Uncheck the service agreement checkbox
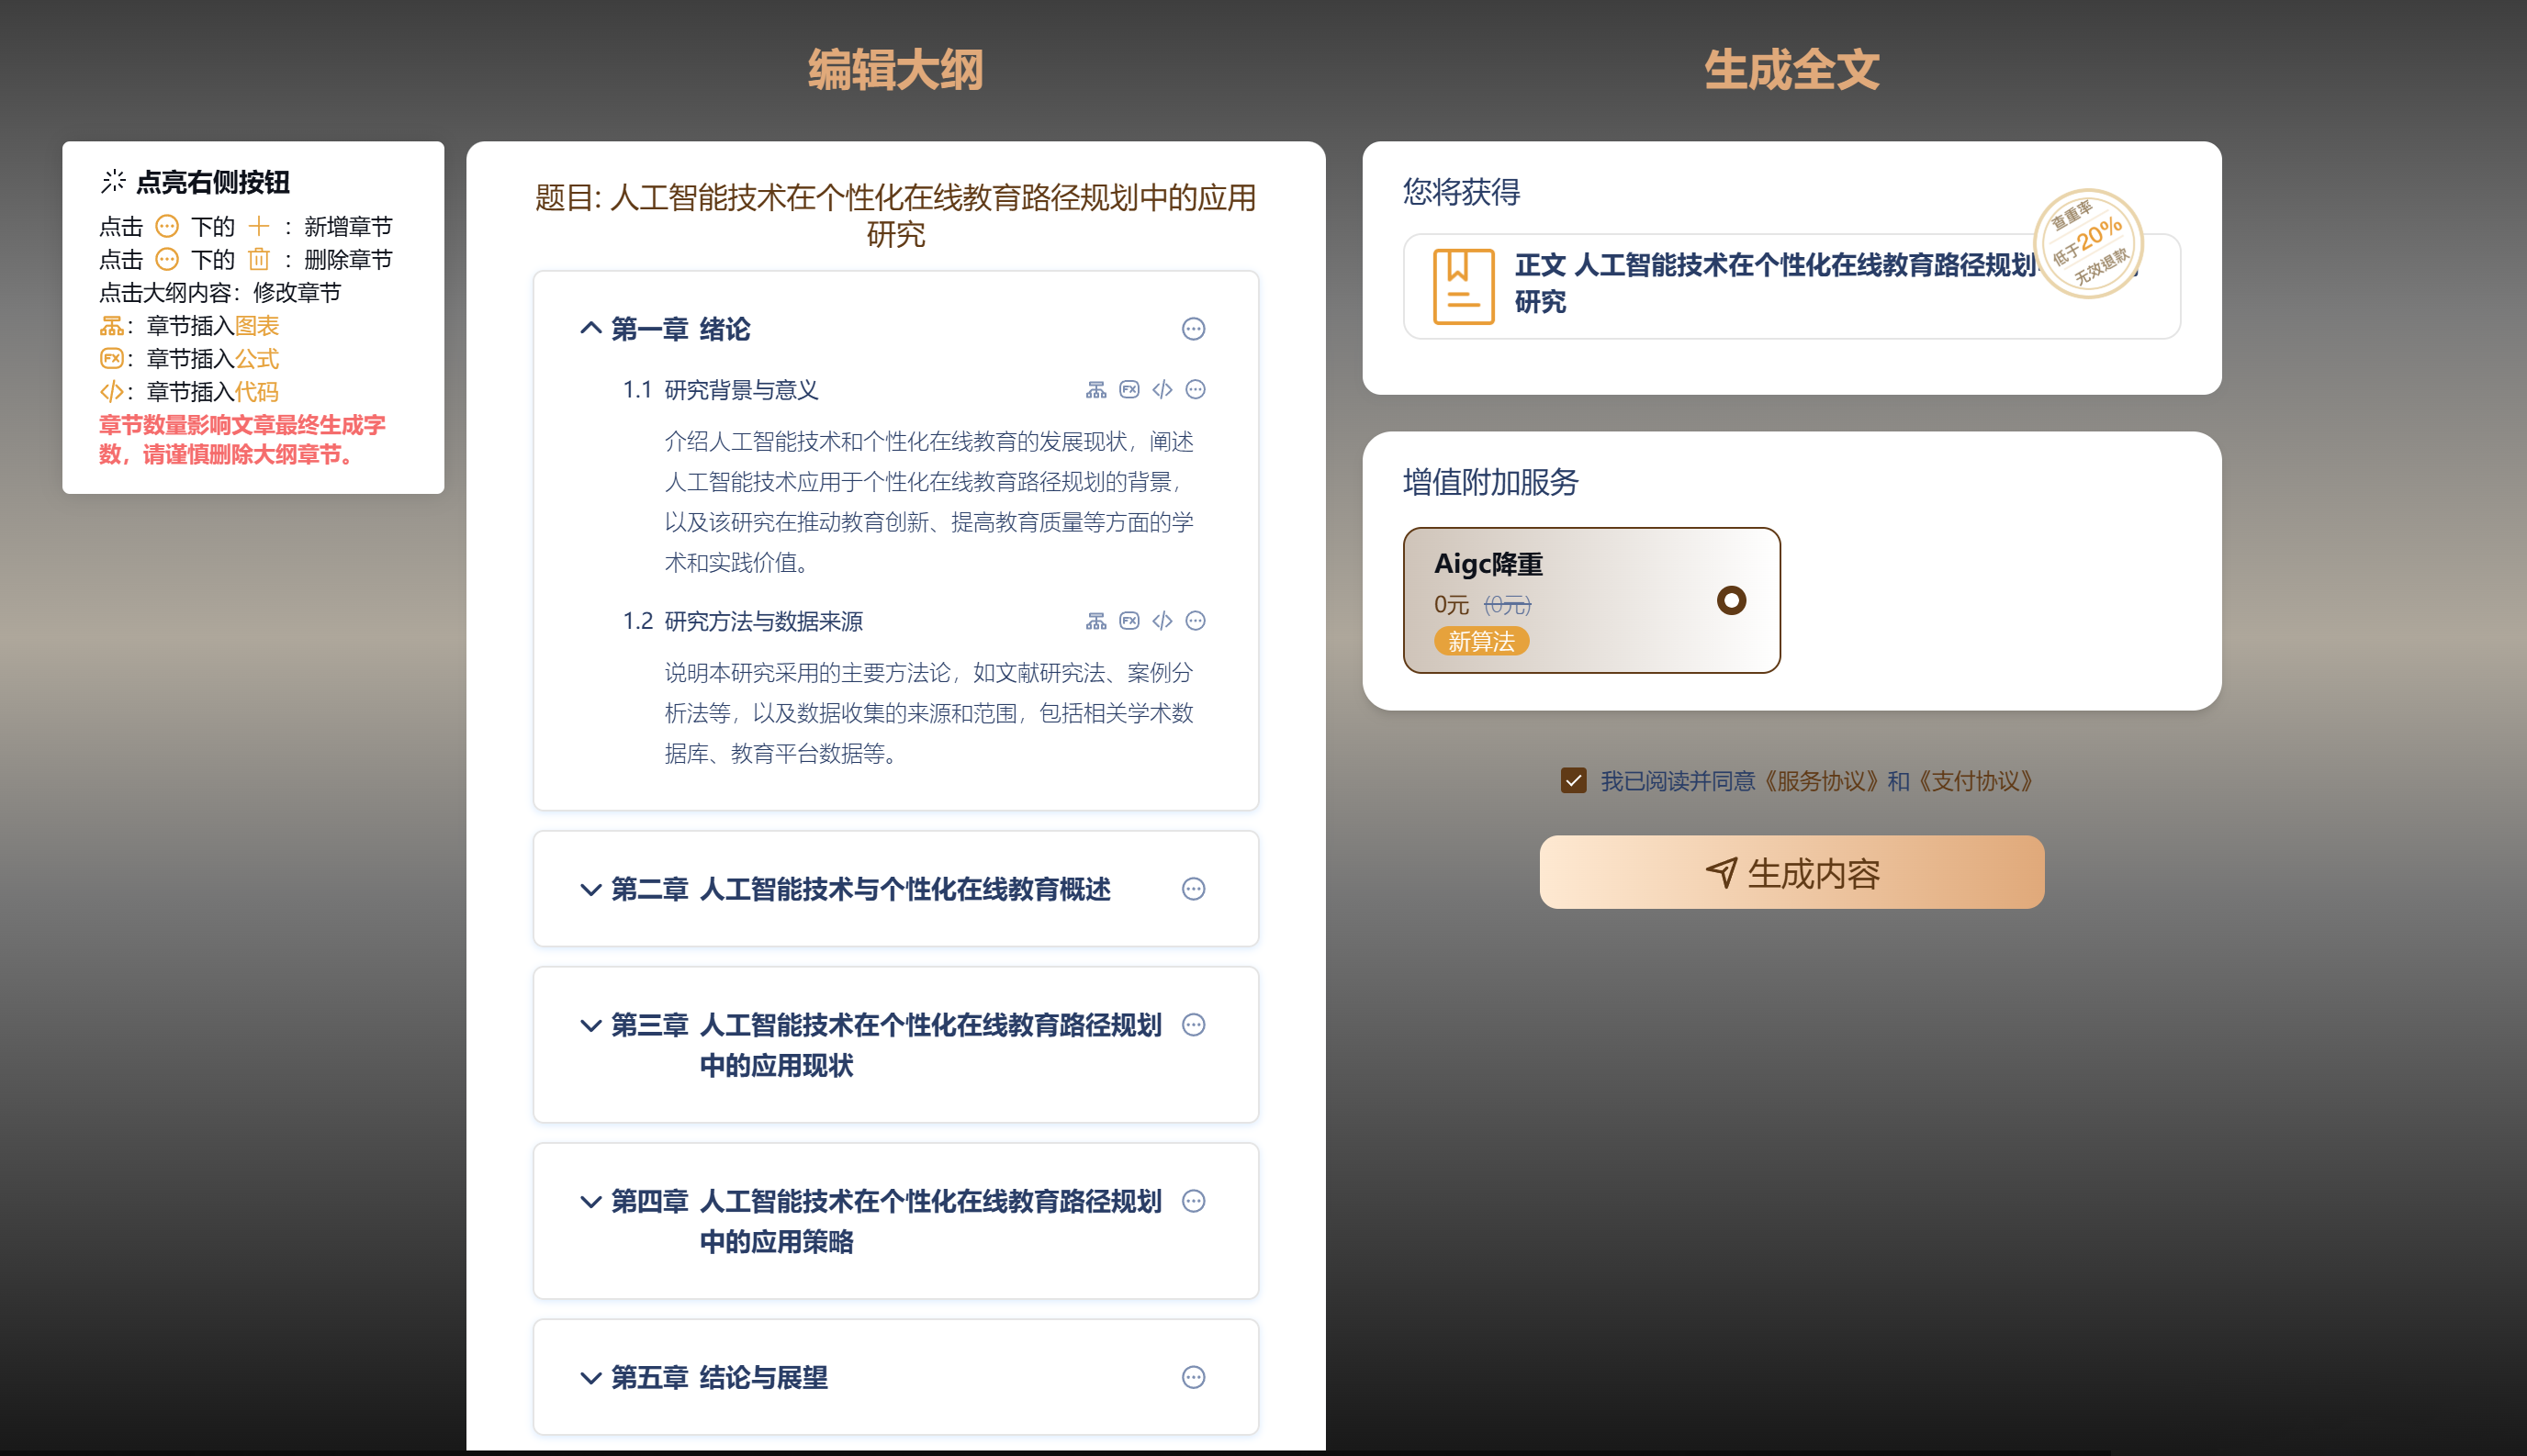The height and width of the screenshot is (1456, 2527). click(x=1573, y=781)
